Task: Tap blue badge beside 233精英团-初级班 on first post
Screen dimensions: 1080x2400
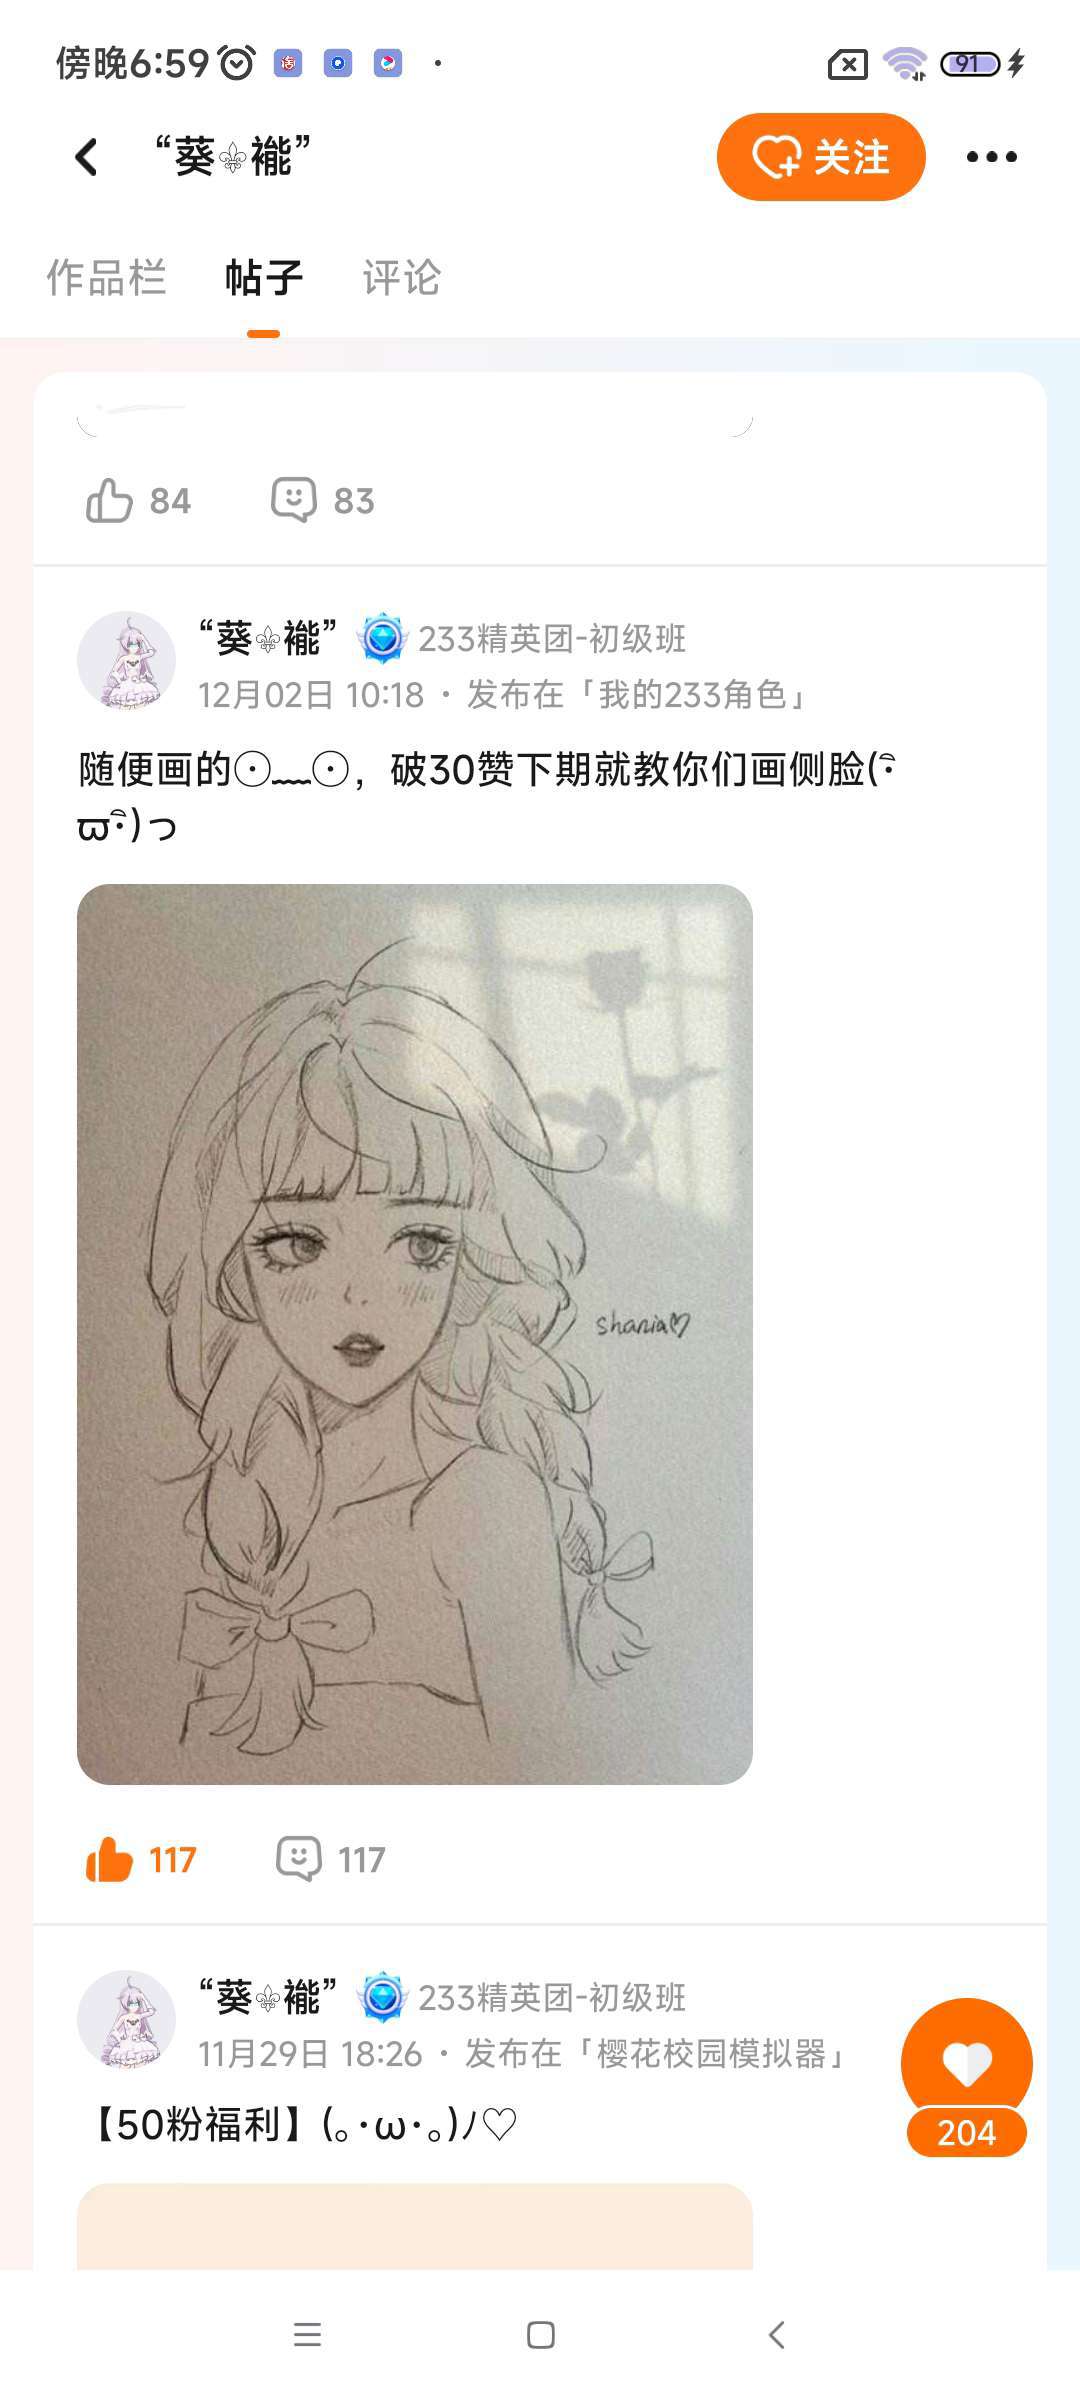Action: click(x=382, y=638)
